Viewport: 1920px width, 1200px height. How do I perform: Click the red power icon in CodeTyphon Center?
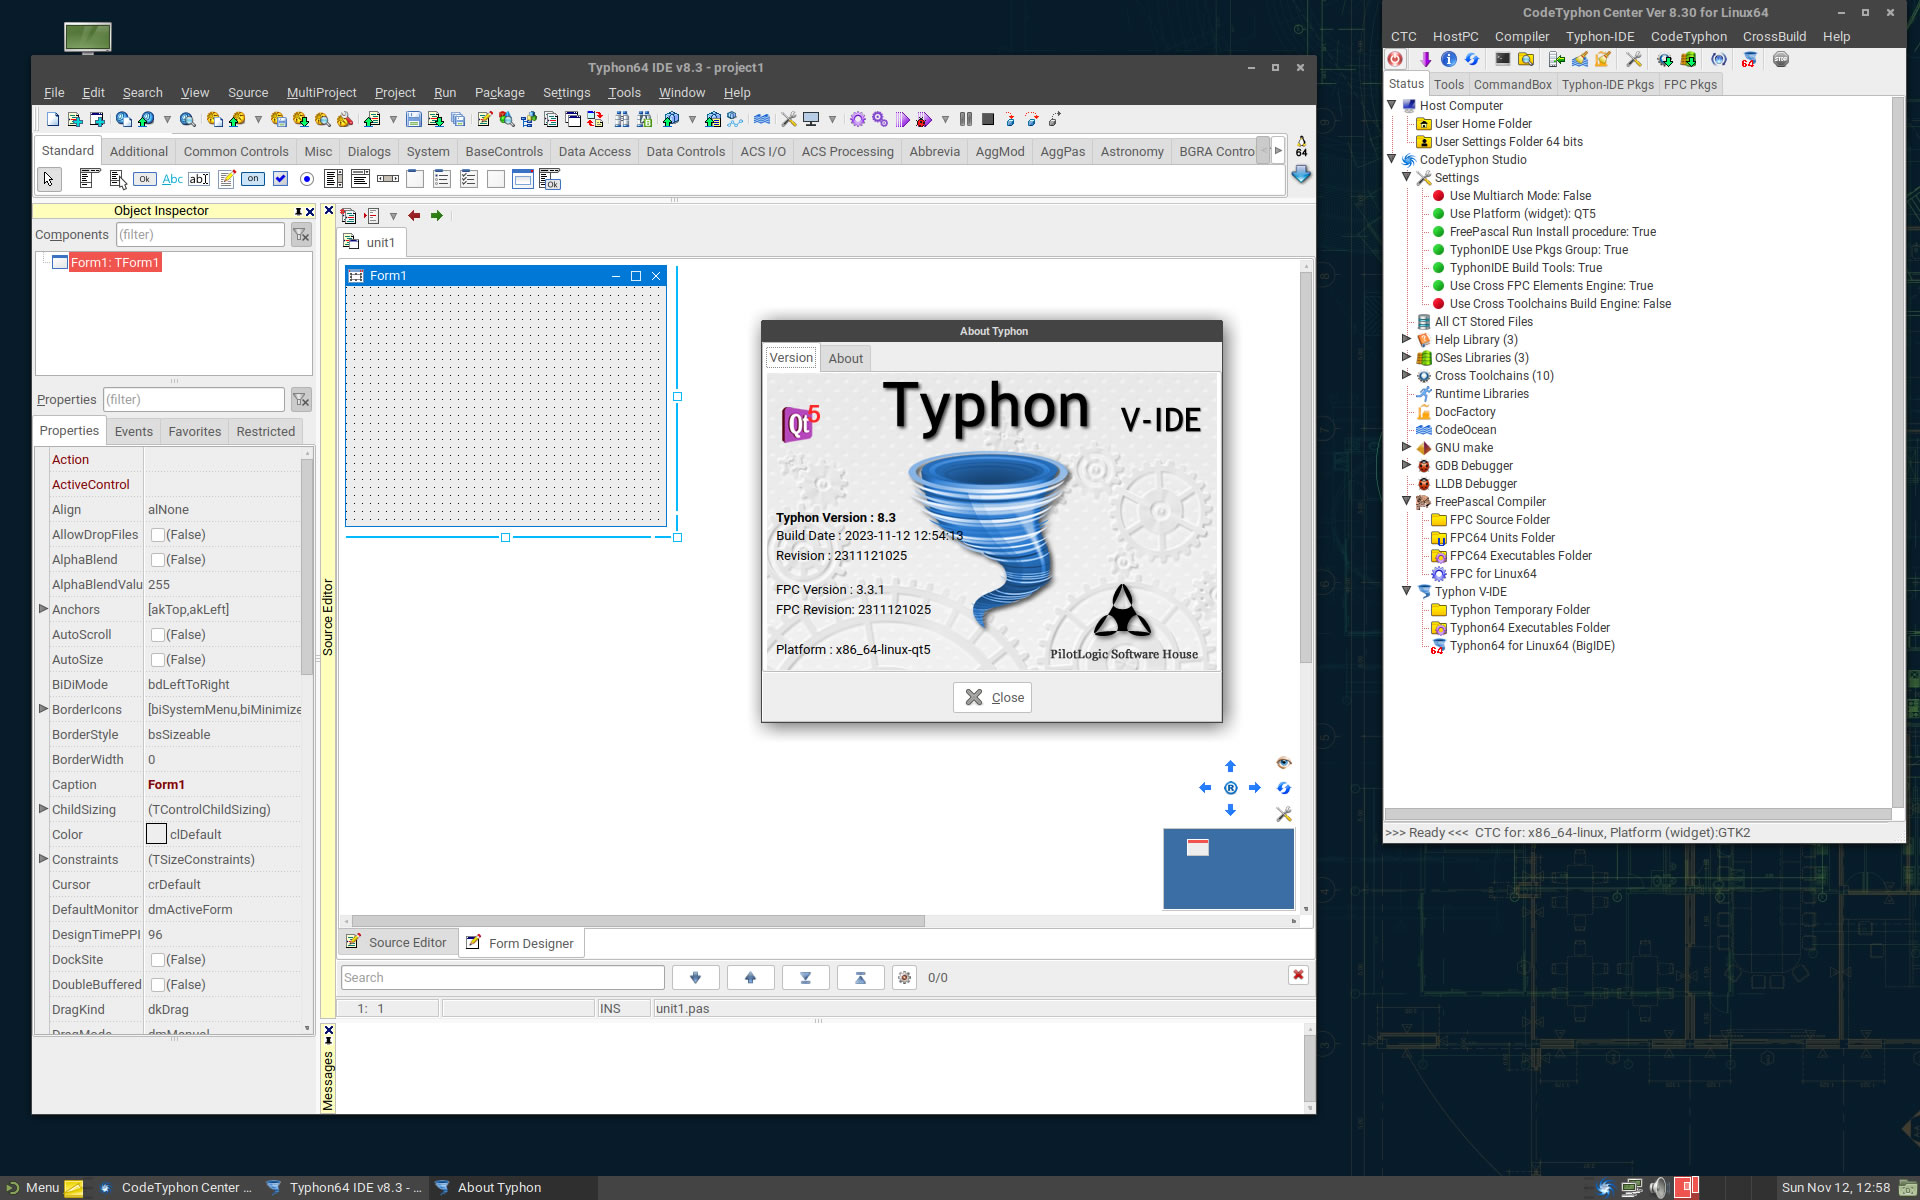1395,60
